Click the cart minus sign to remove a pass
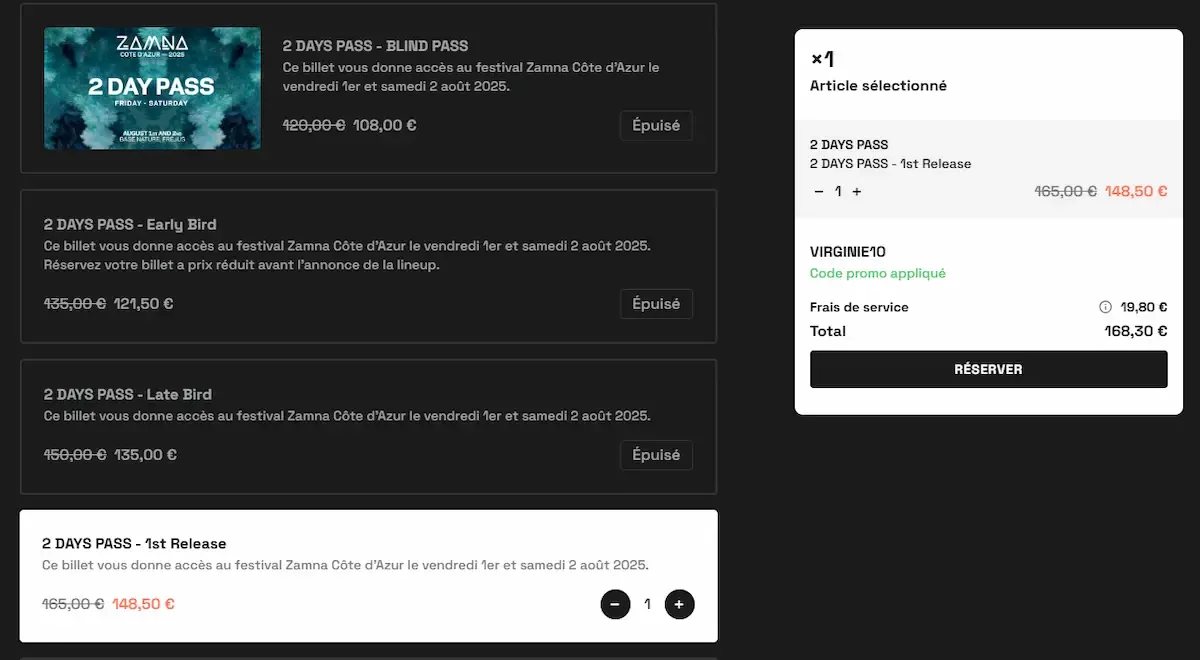The height and width of the screenshot is (660, 1200). click(x=819, y=191)
